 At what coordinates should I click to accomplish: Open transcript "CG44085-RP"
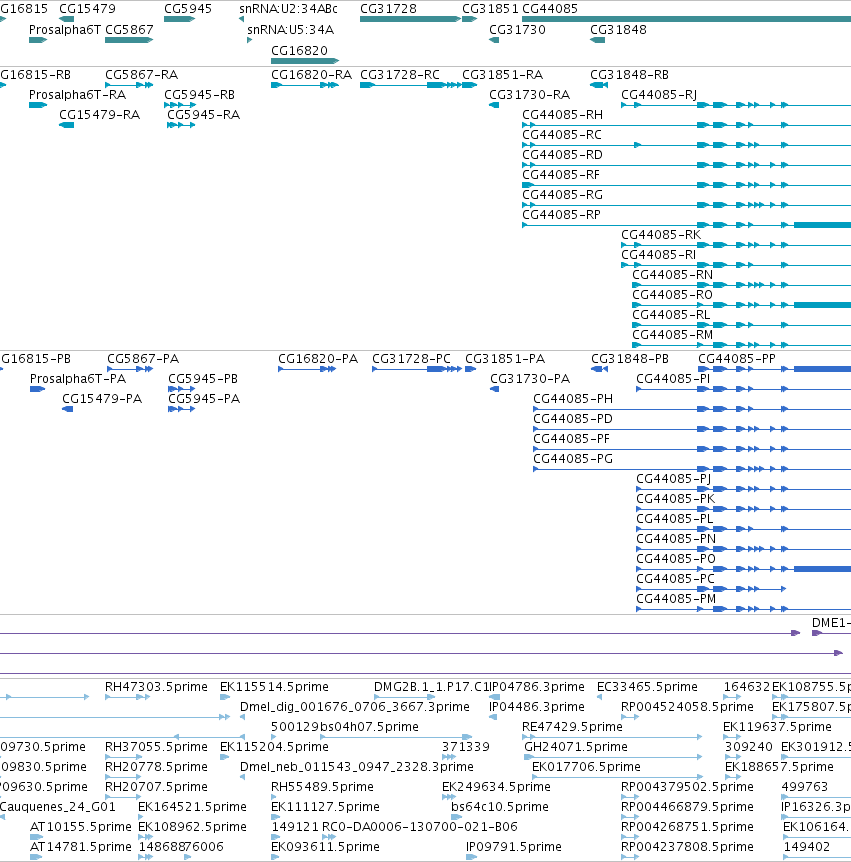click(x=561, y=215)
